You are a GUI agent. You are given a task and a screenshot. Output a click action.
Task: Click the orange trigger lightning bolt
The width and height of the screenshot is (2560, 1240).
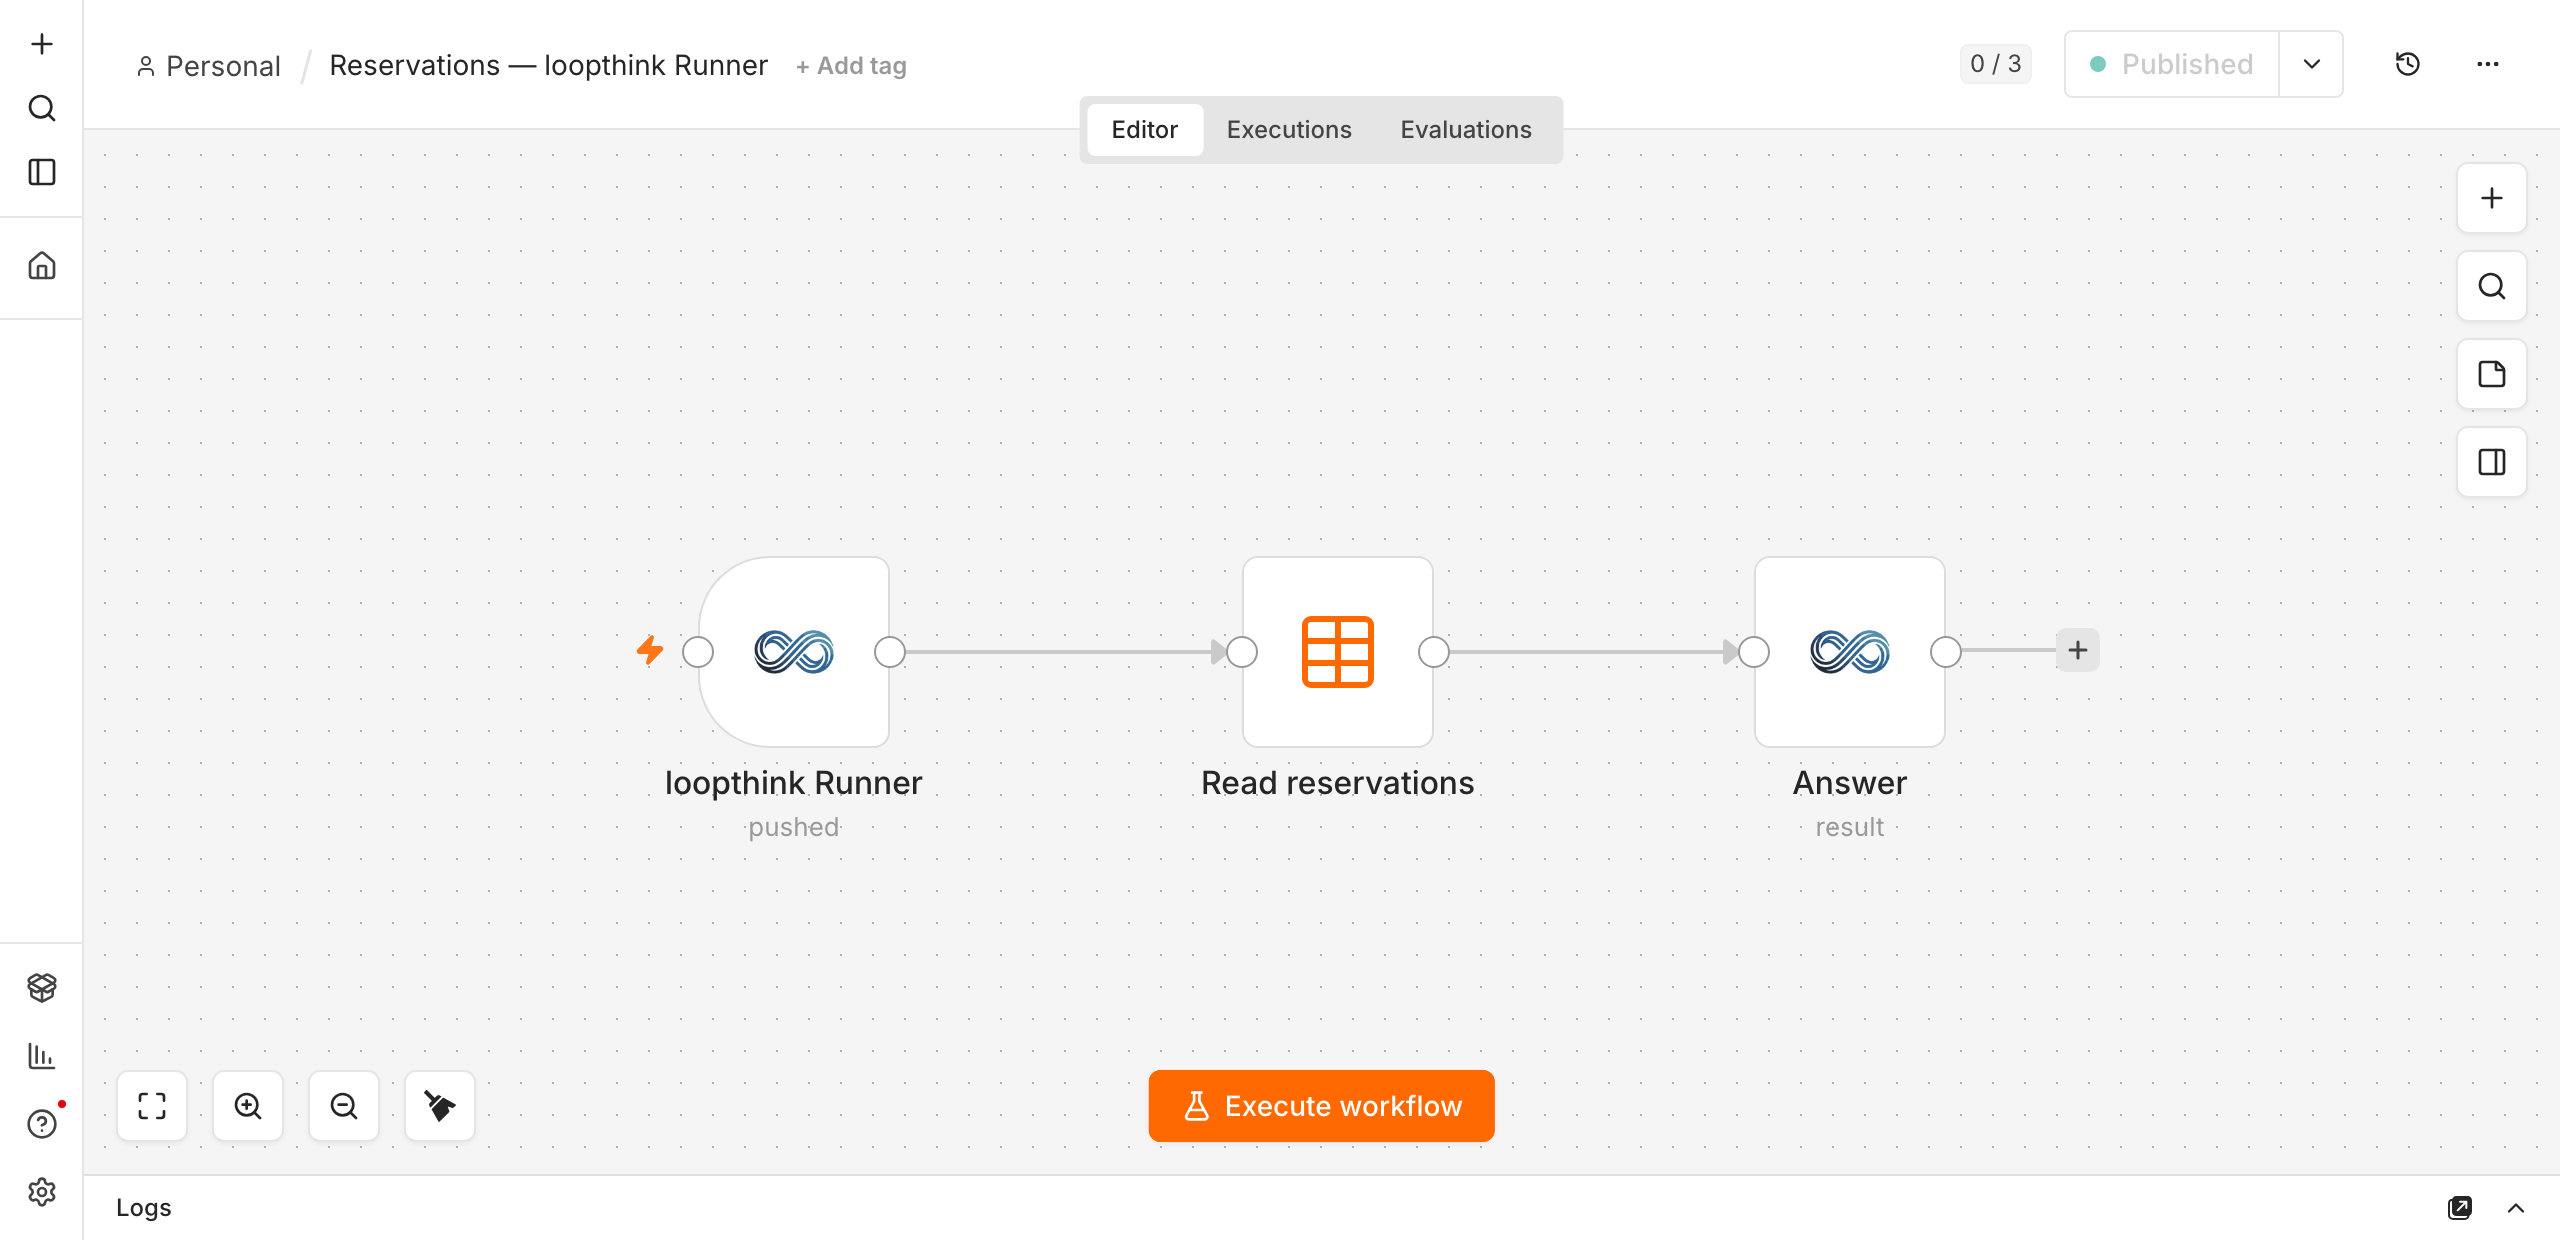click(650, 650)
